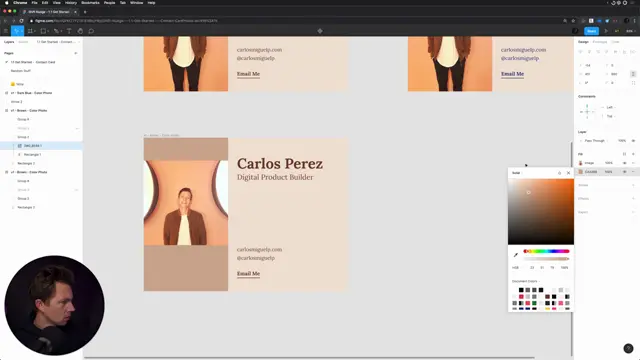Remove the solid color fill with minus
Image resolution: width=640 pixels, height=360 pixels.
click(x=633, y=172)
